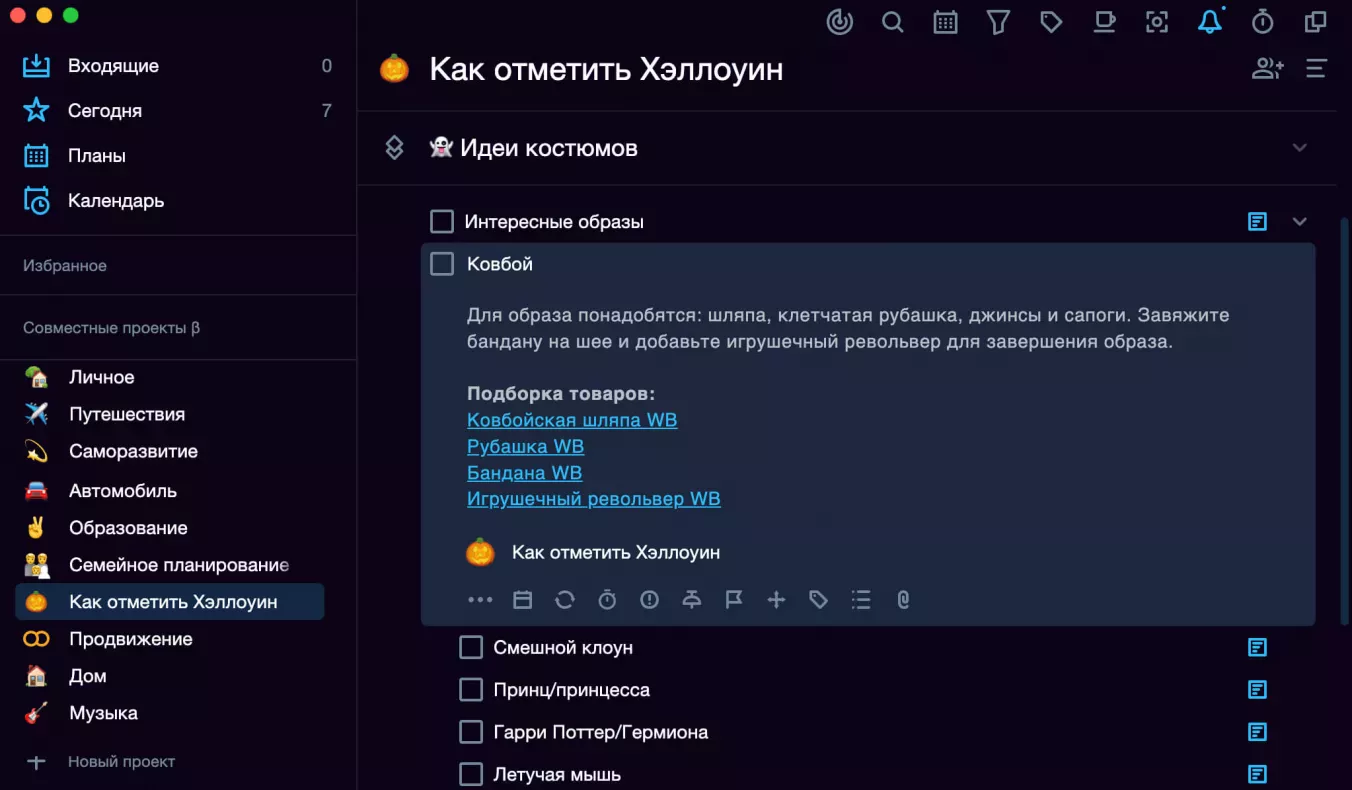Image resolution: width=1352 pixels, height=790 pixels.
Task: Check the Интересные образы task
Action: point(442,221)
